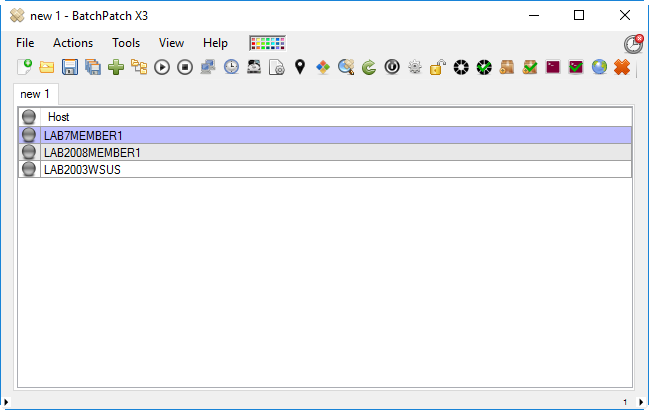The width and height of the screenshot is (649, 410).
Task: Add hosts with the green plus icon
Action: point(116,67)
